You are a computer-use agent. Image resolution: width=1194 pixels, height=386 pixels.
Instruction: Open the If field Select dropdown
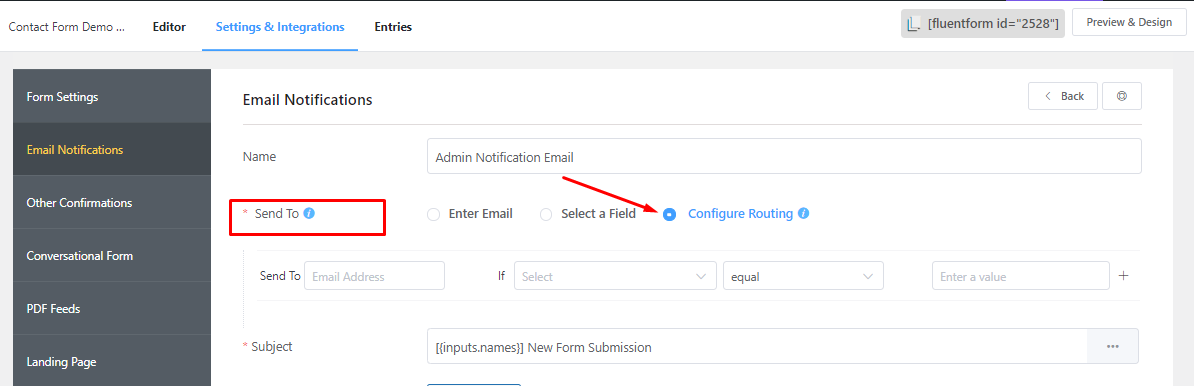pyautogui.click(x=615, y=276)
